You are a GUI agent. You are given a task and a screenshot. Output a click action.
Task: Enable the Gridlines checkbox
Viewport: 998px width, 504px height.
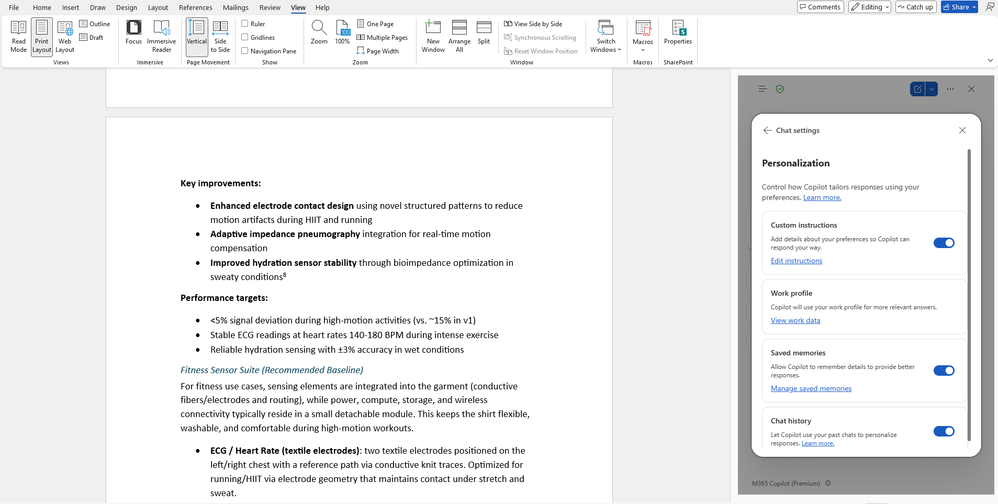pos(244,38)
